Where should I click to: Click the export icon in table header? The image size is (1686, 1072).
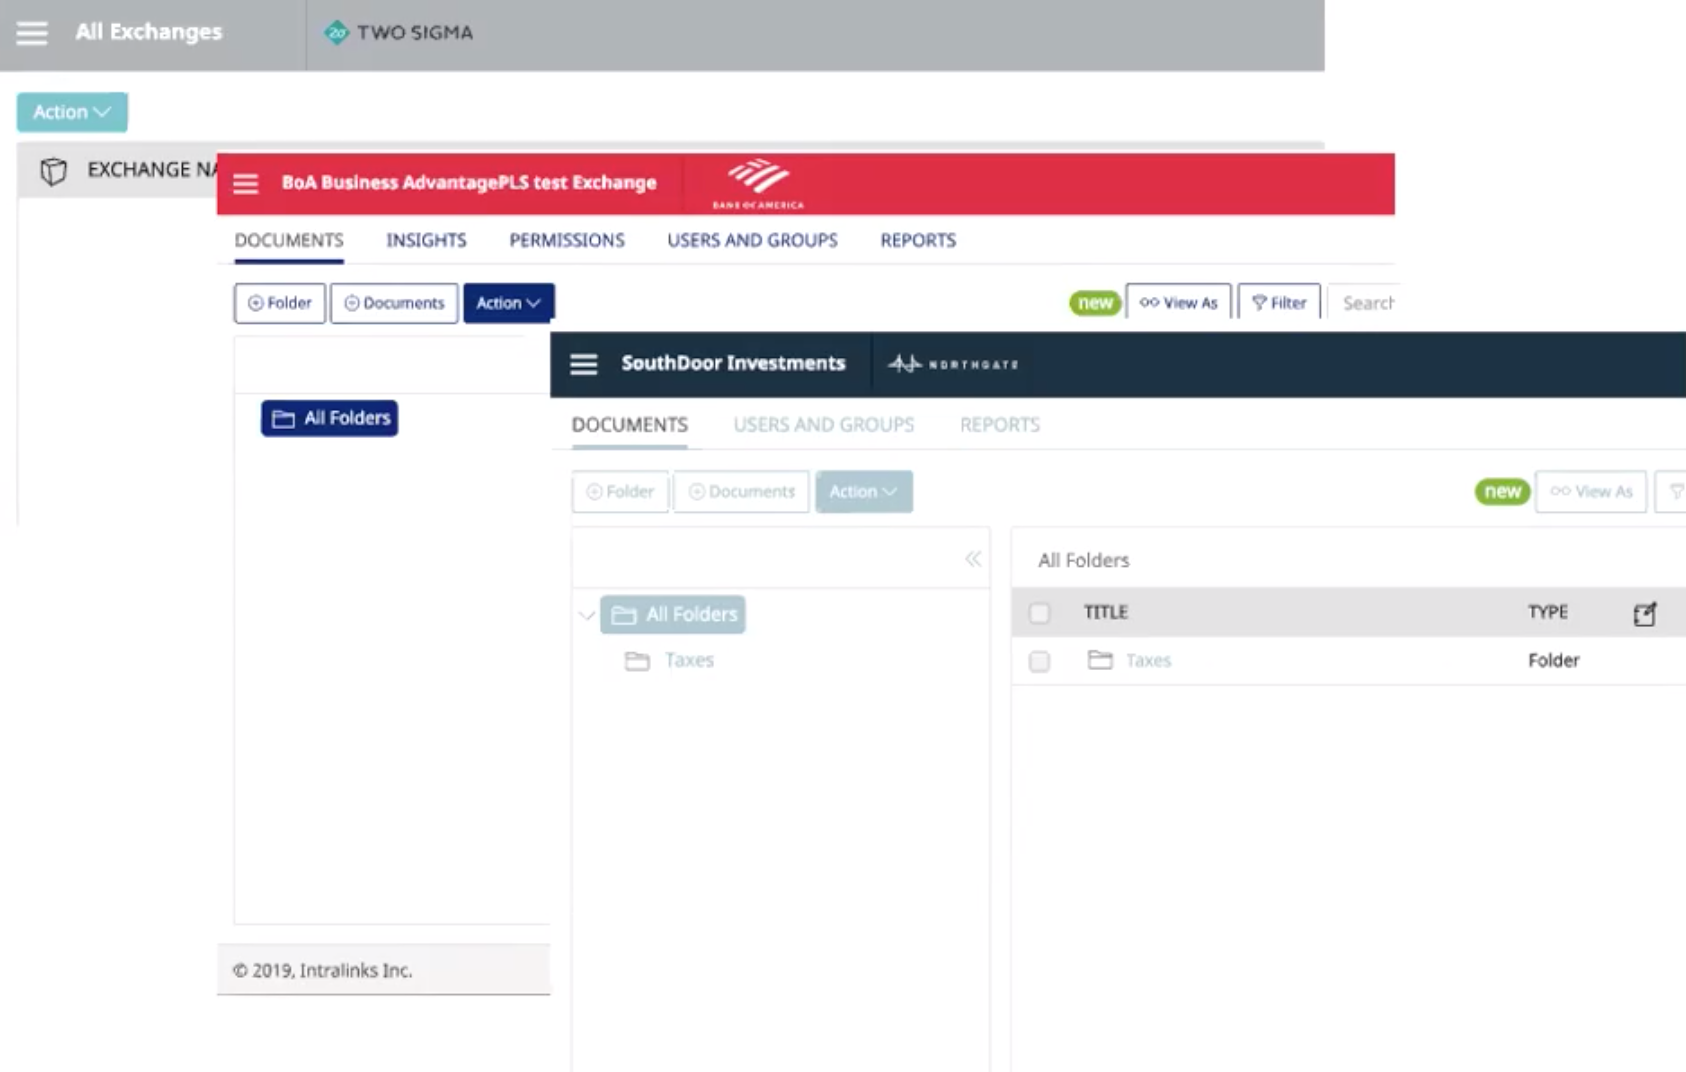pos(1645,614)
